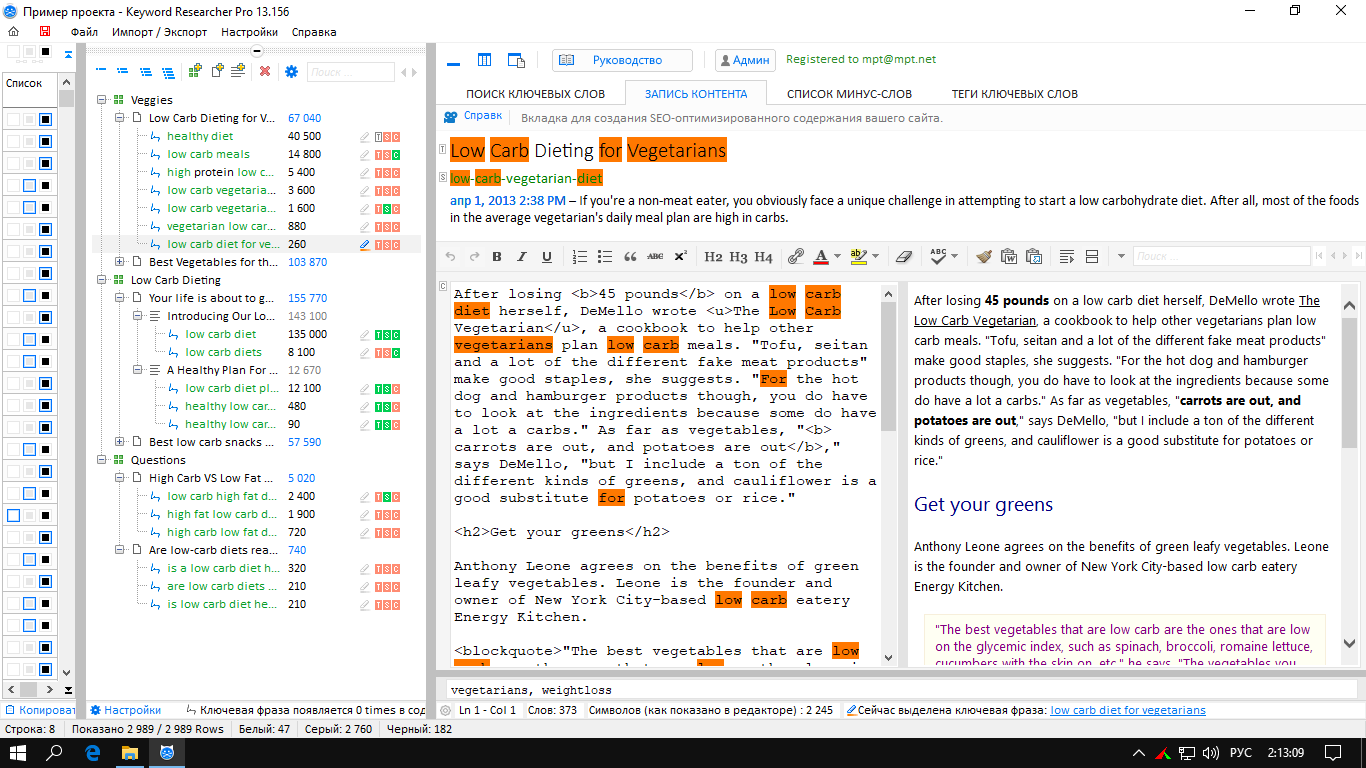The height and width of the screenshot is (768, 1366).
Task: Expand the tree to the fourth level
Action: (170, 71)
